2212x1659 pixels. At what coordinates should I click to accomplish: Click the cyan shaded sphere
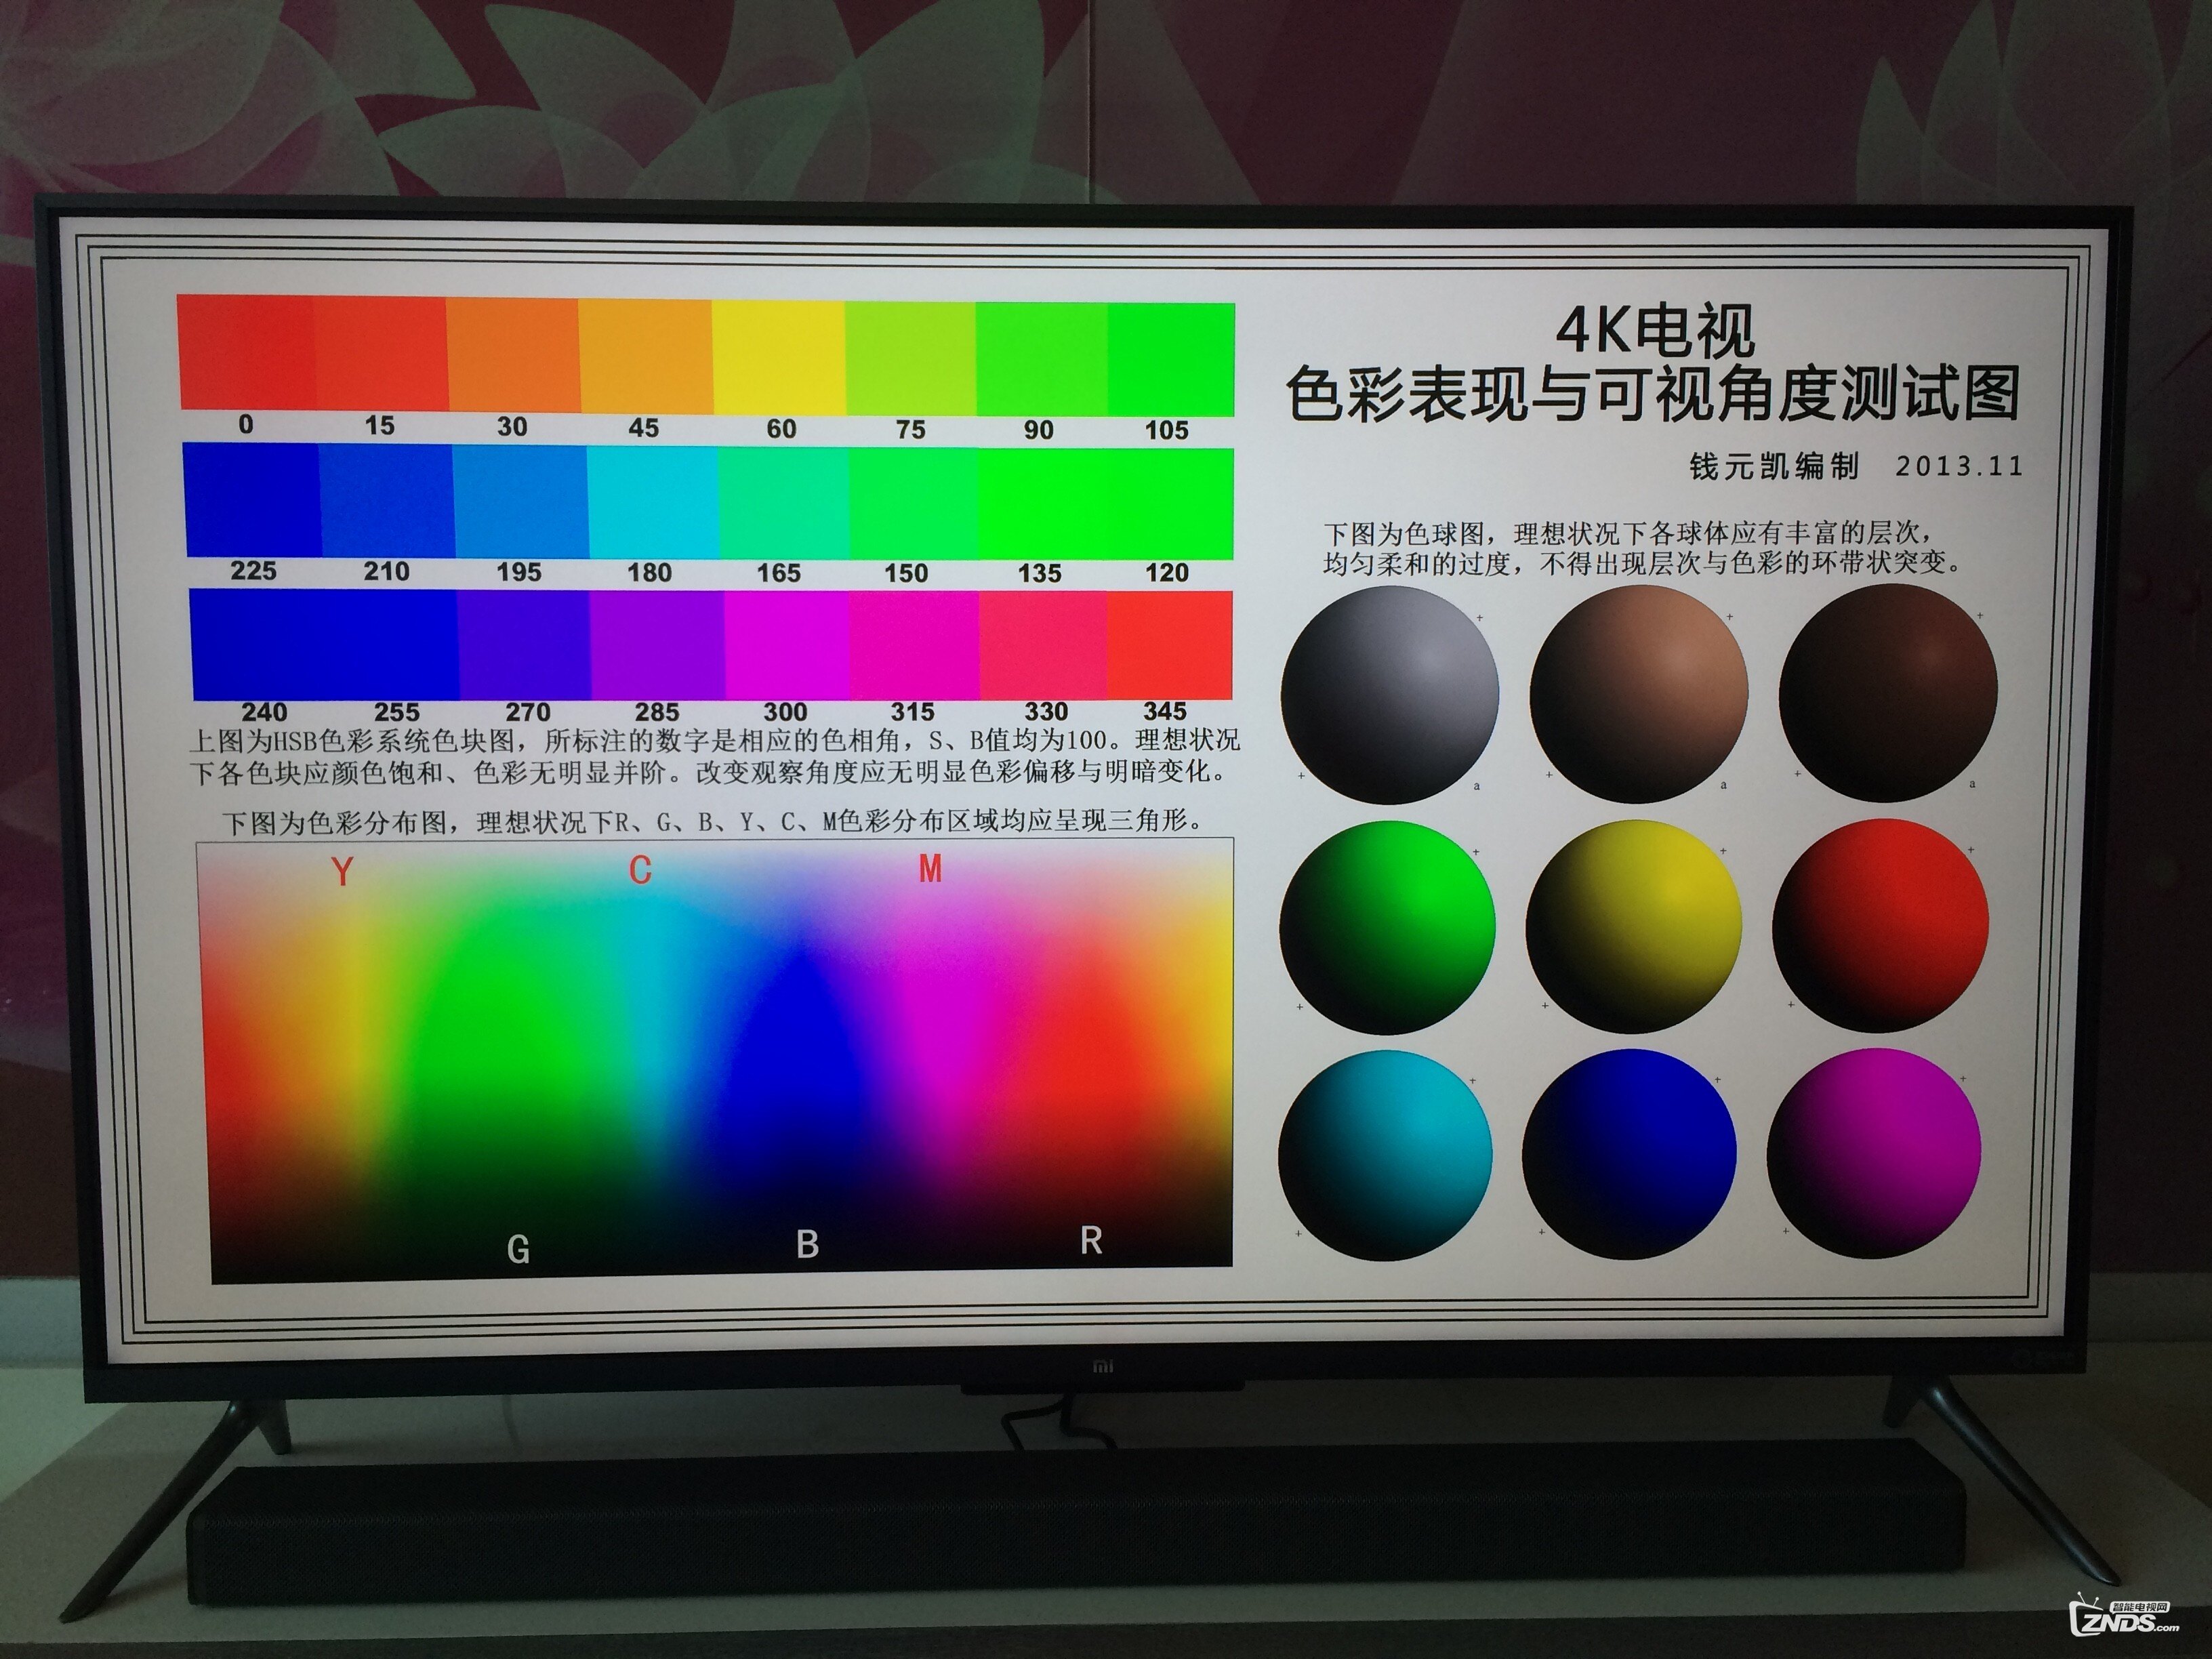(x=1385, y=1155)
